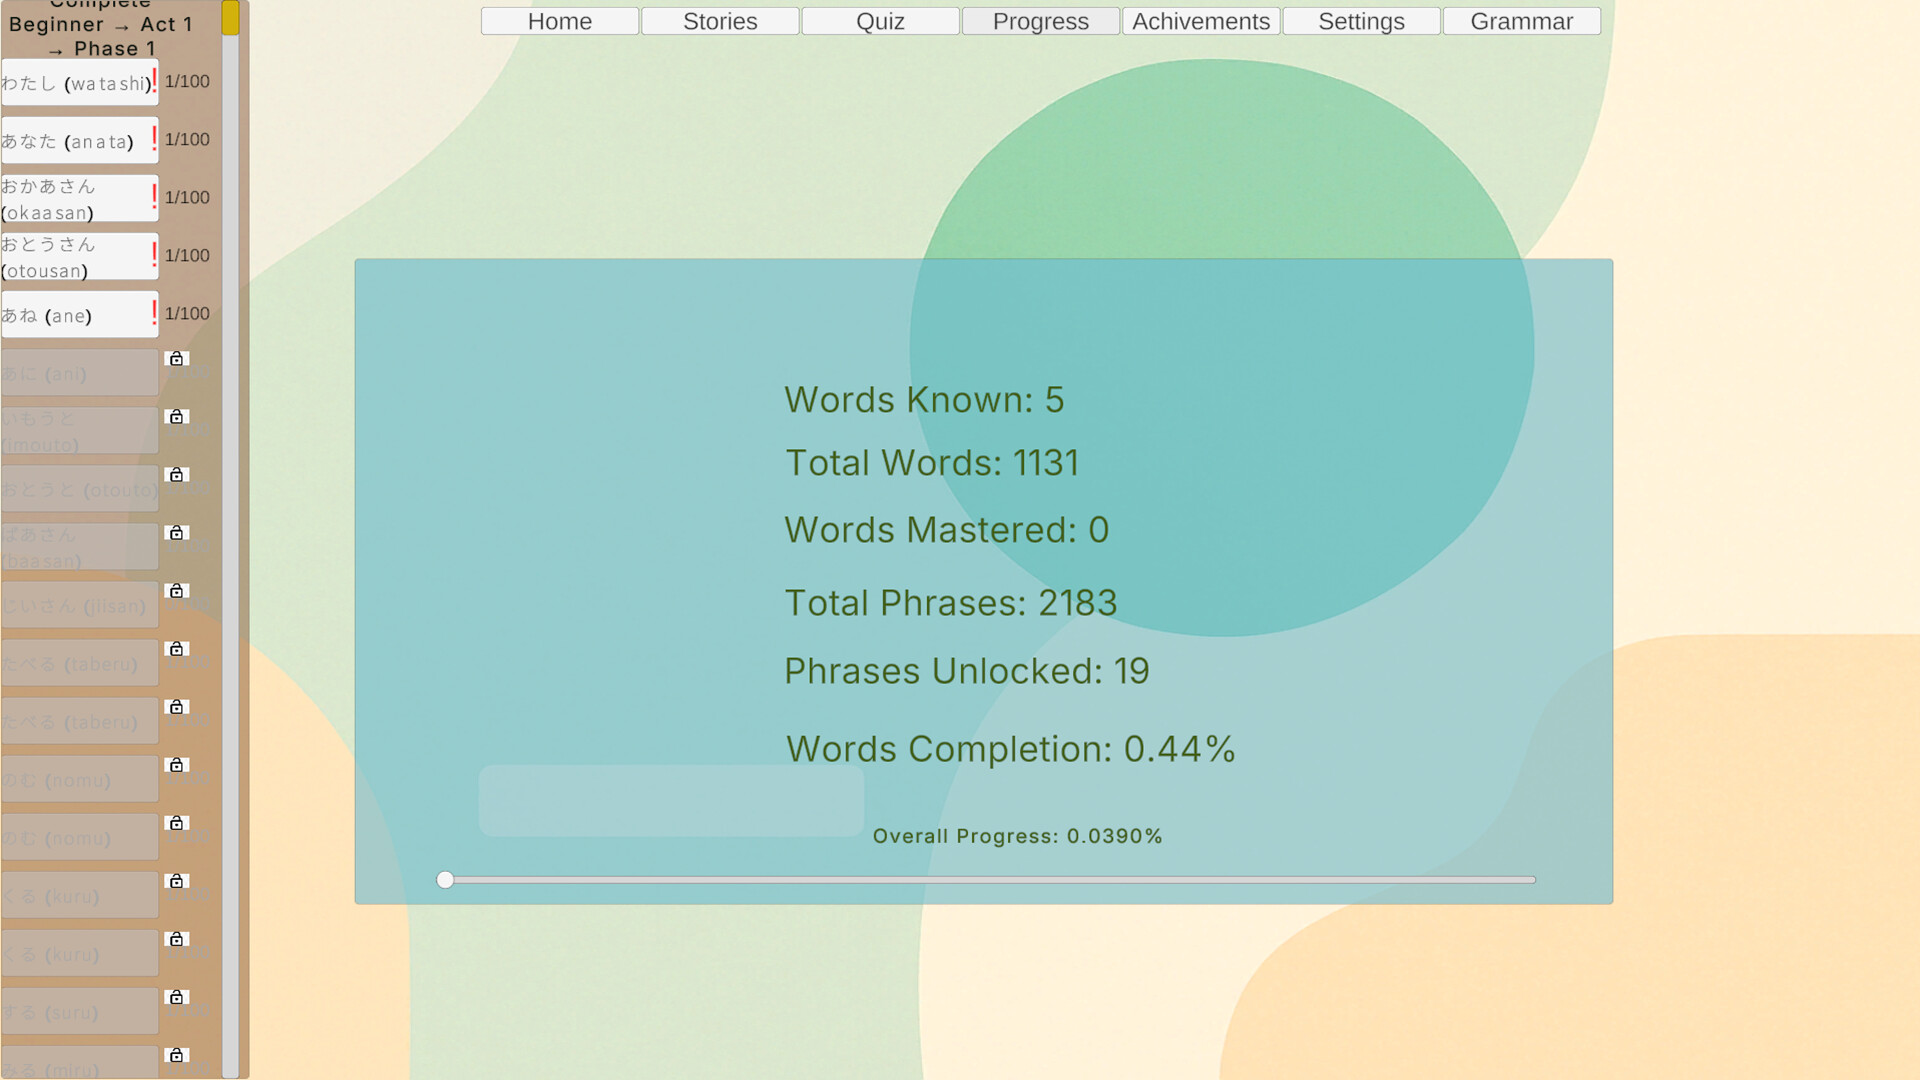The width and height of the screenshot is (1920, 1080).
Task: Click the lock icon next to おとうと (otouto)
Action: pyautogui.click(x=175, y=475)
